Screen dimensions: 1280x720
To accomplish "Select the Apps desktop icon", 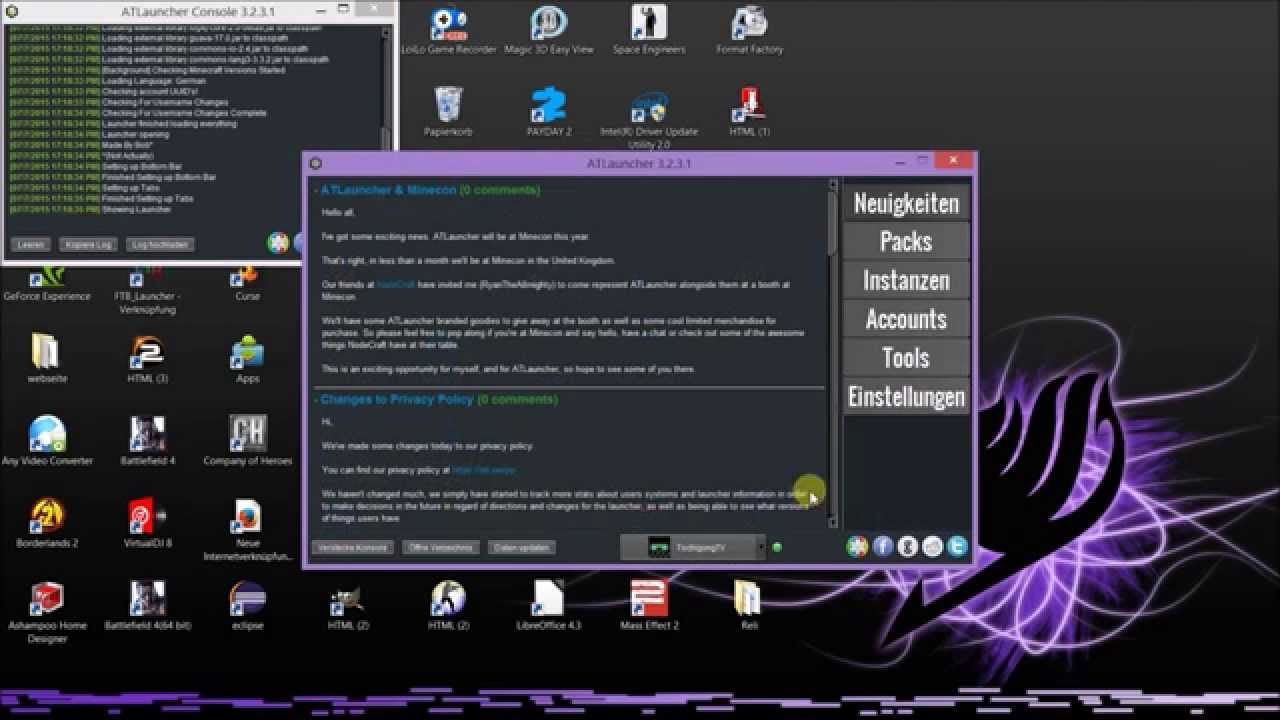I will point(247,359).
